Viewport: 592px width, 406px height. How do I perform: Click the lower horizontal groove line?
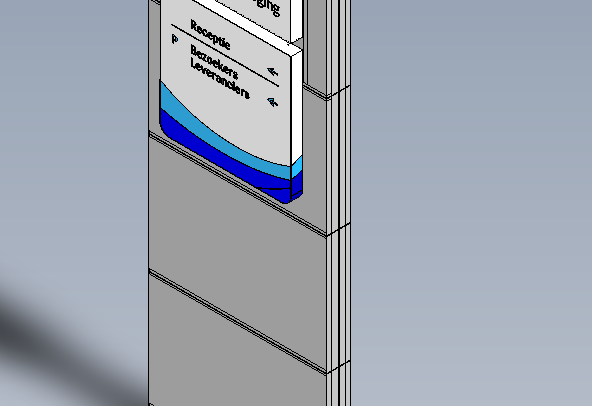238,321
